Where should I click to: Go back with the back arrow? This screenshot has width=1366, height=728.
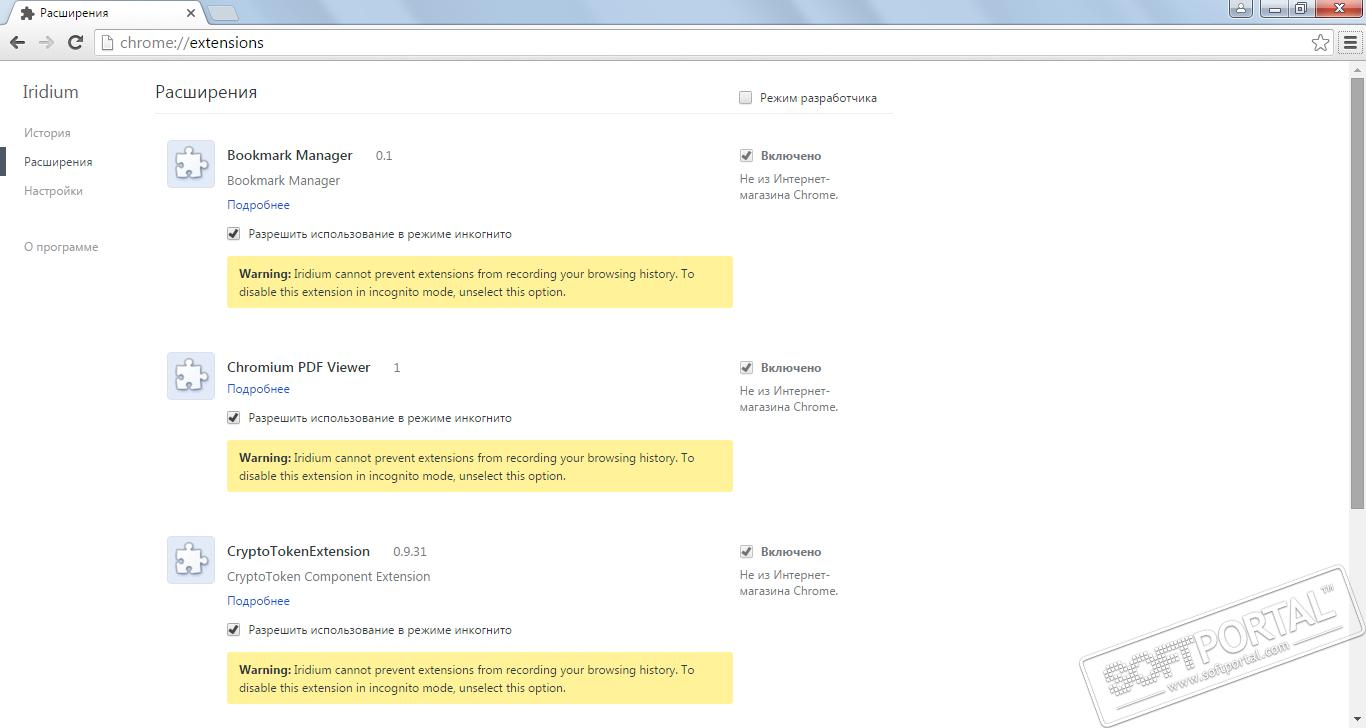point(17,42)
